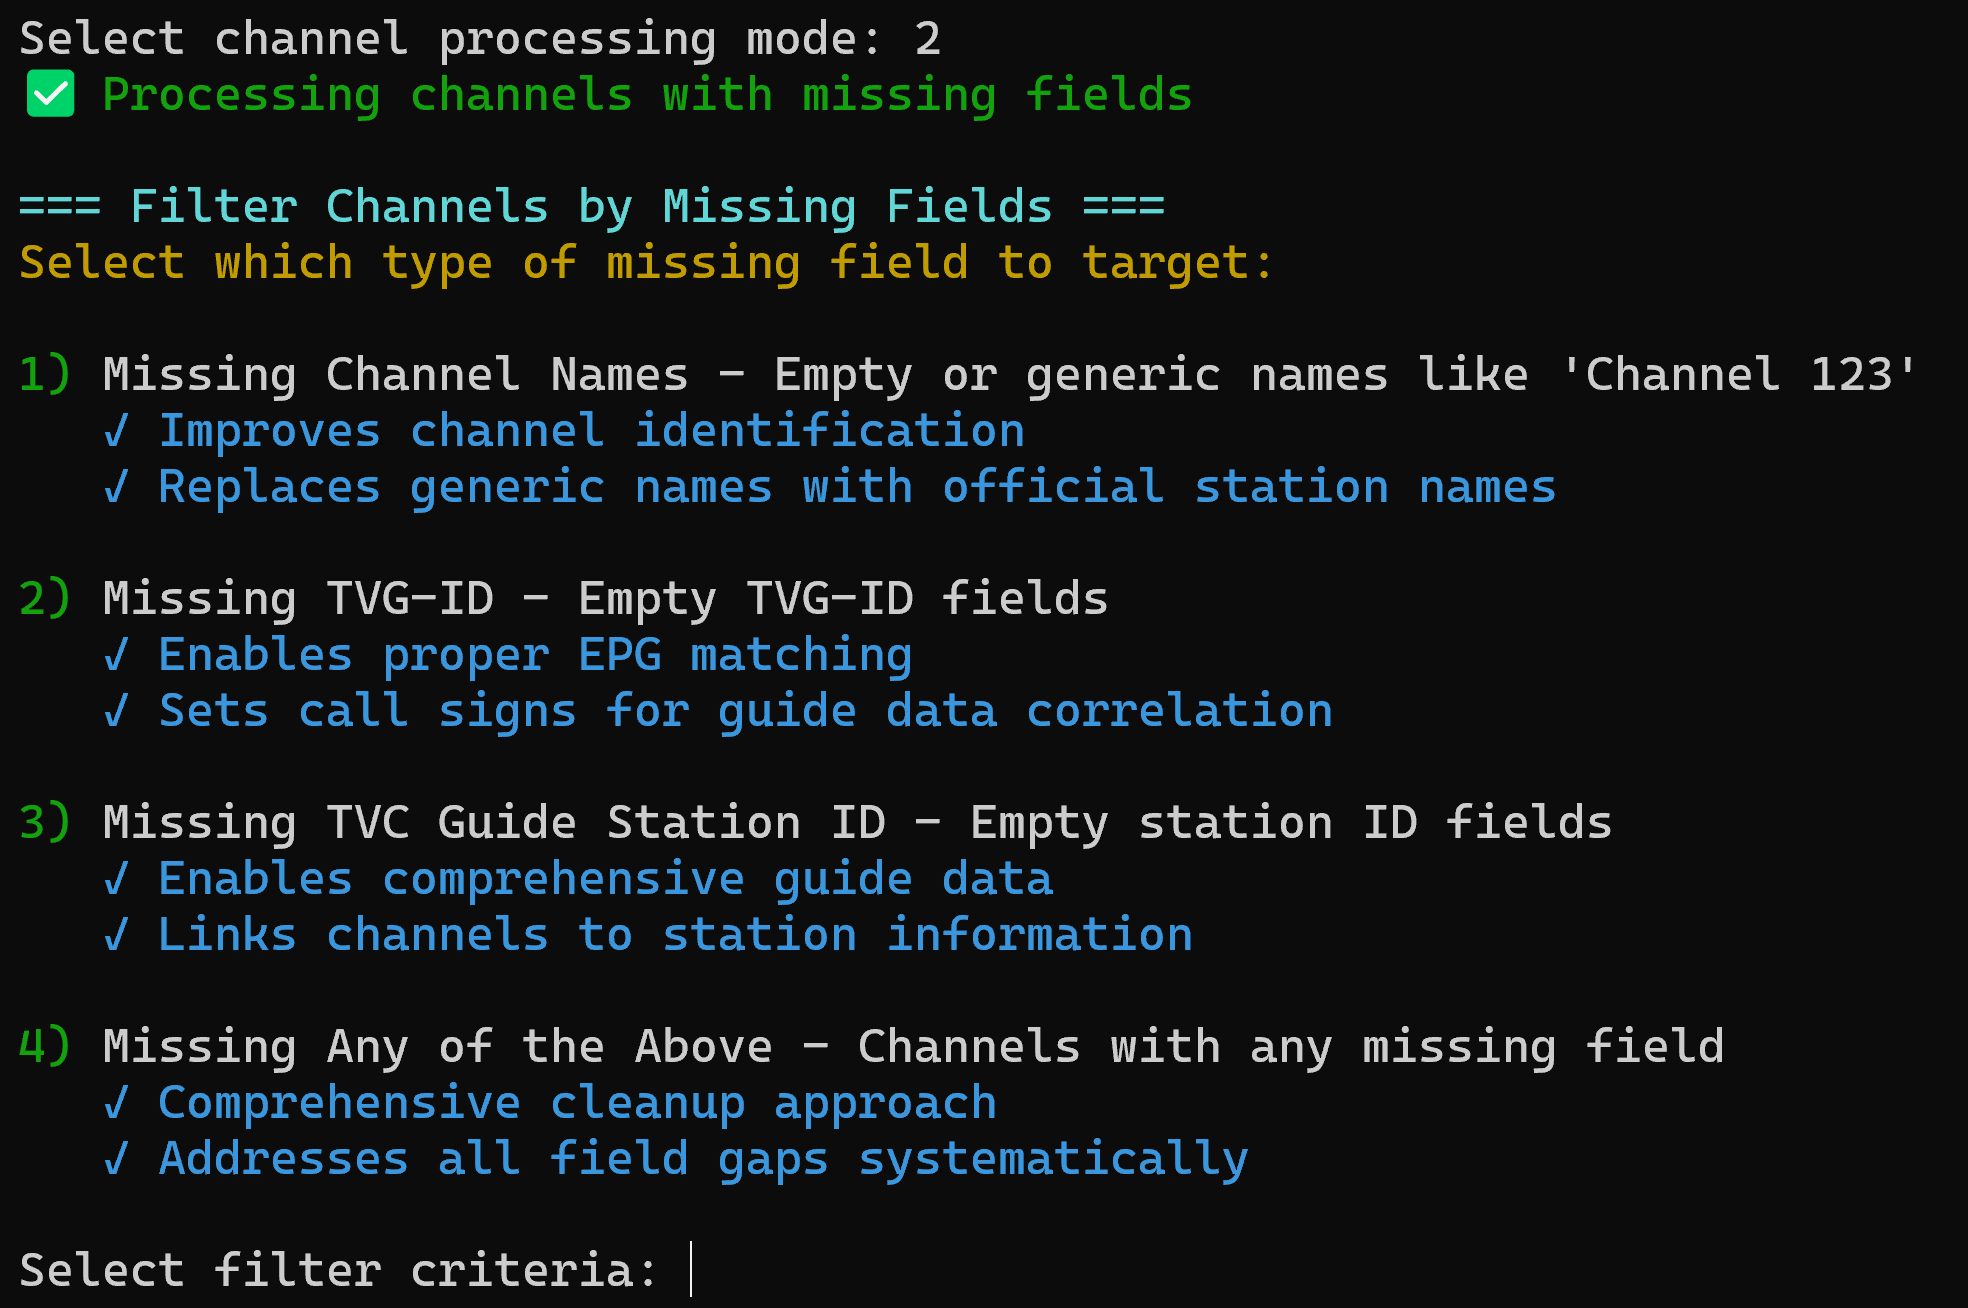Click the green "4)" option number
This screenshot has width=1968, height=1308.
pos(45,1047)
